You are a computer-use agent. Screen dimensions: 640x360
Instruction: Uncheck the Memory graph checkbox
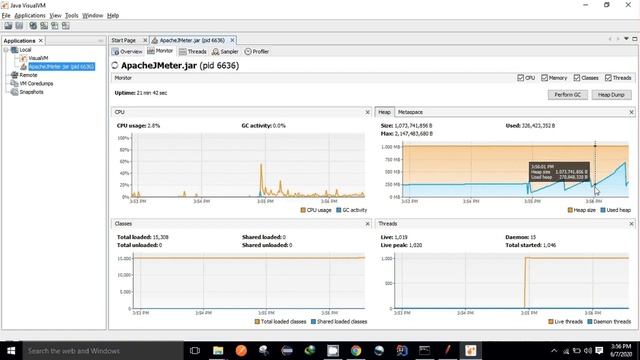coord(544,78)
